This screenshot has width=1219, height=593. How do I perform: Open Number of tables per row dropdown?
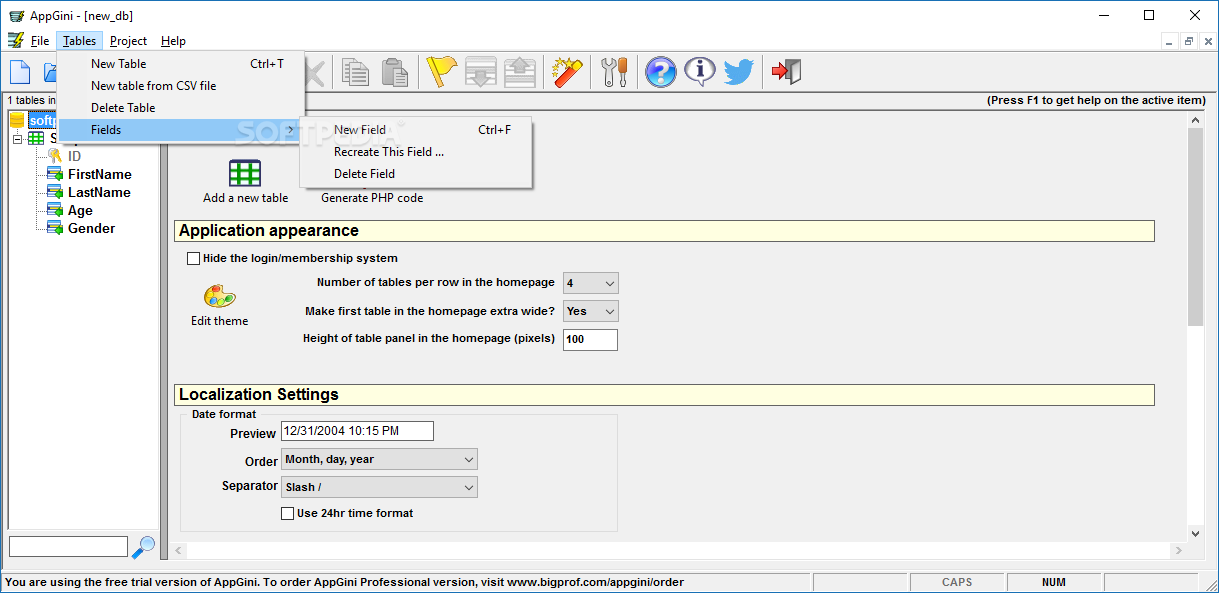pos(591,283)
